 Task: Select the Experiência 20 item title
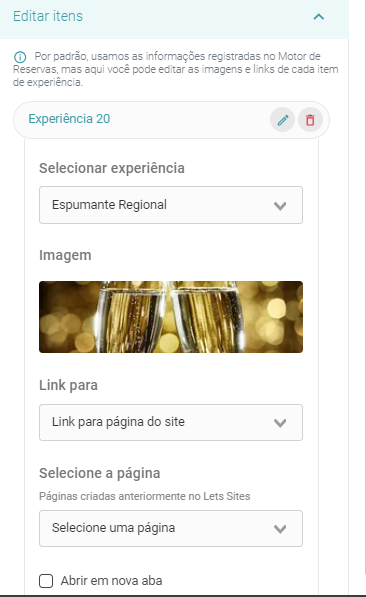point(69,119)
